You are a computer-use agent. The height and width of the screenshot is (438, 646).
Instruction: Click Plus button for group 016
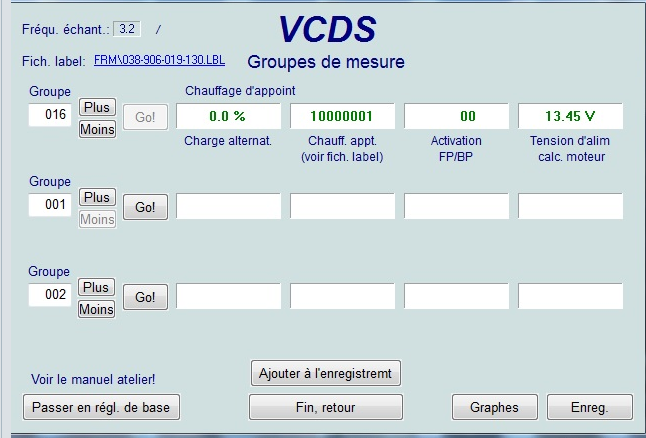(97, 107)
